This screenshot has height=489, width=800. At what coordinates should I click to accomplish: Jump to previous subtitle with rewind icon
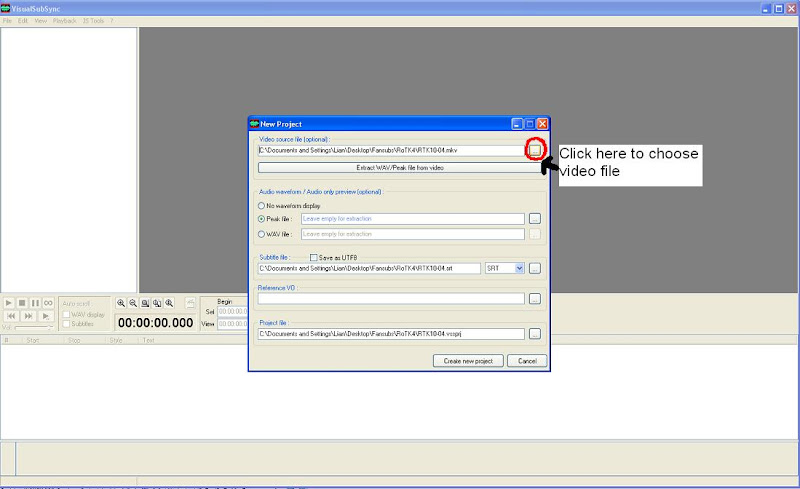(11, 316)
